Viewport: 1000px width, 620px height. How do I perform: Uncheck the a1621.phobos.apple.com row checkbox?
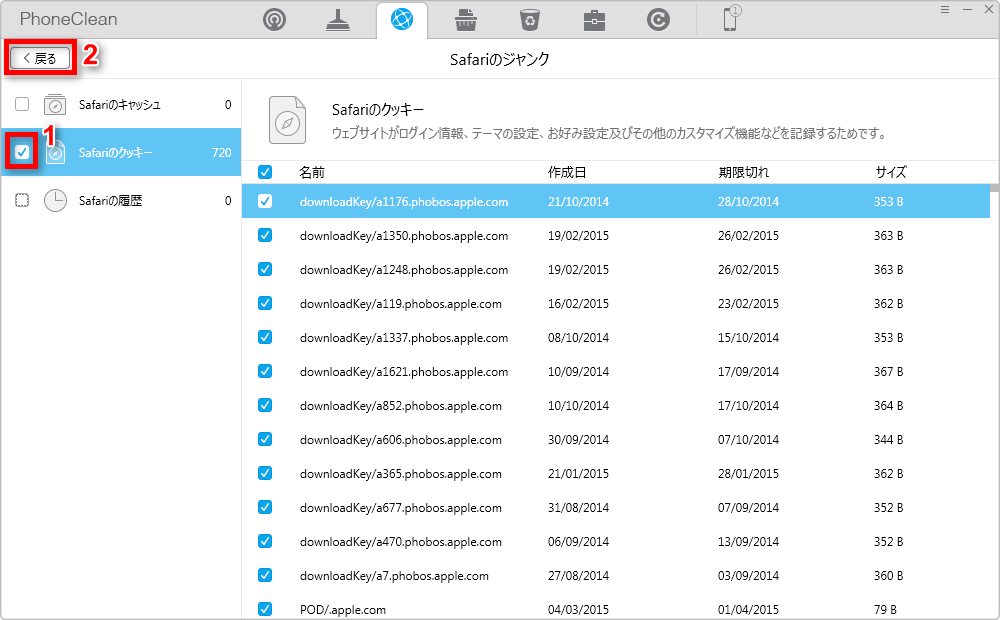[265, 371]
